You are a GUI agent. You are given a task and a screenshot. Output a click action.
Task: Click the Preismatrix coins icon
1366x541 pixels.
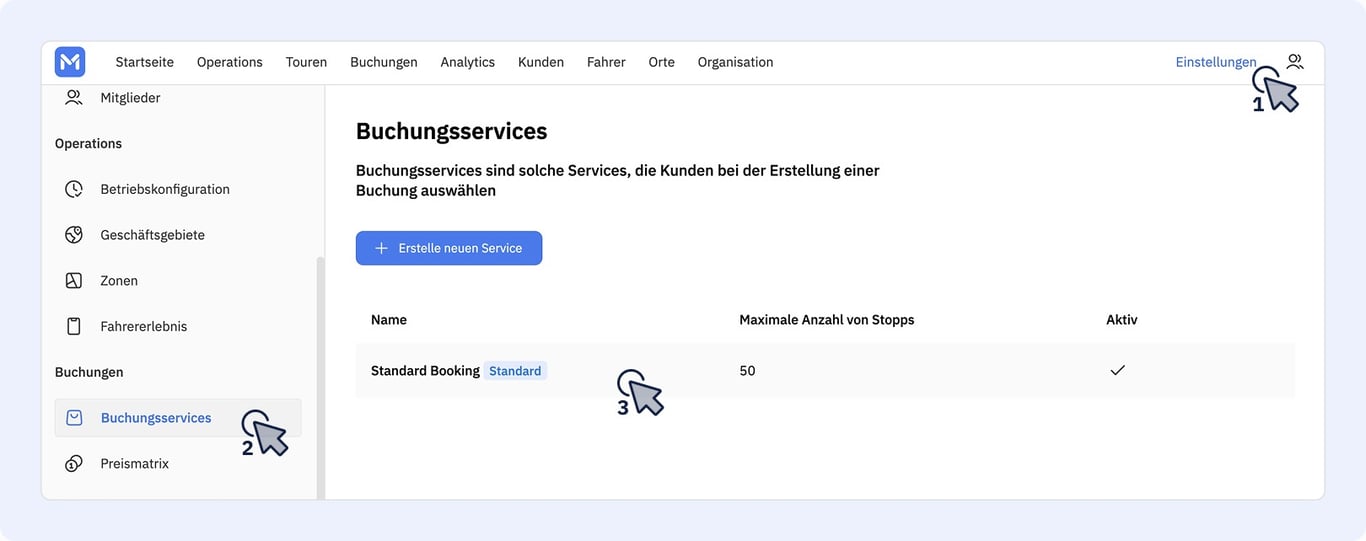click(x=74, y=464)
